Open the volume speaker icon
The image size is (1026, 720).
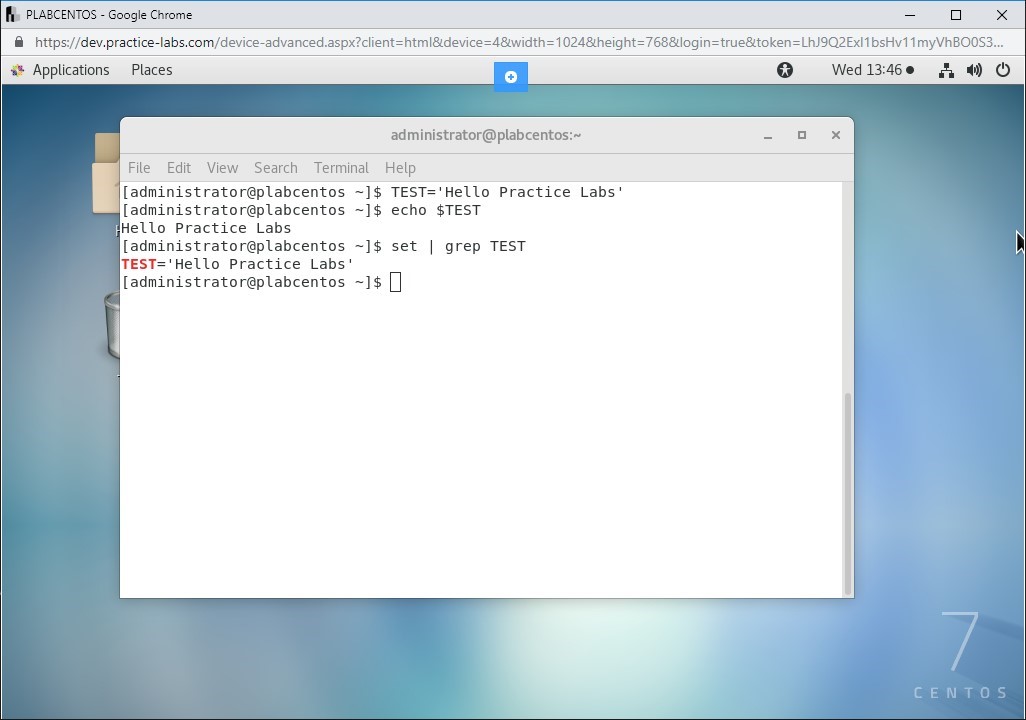974,70
